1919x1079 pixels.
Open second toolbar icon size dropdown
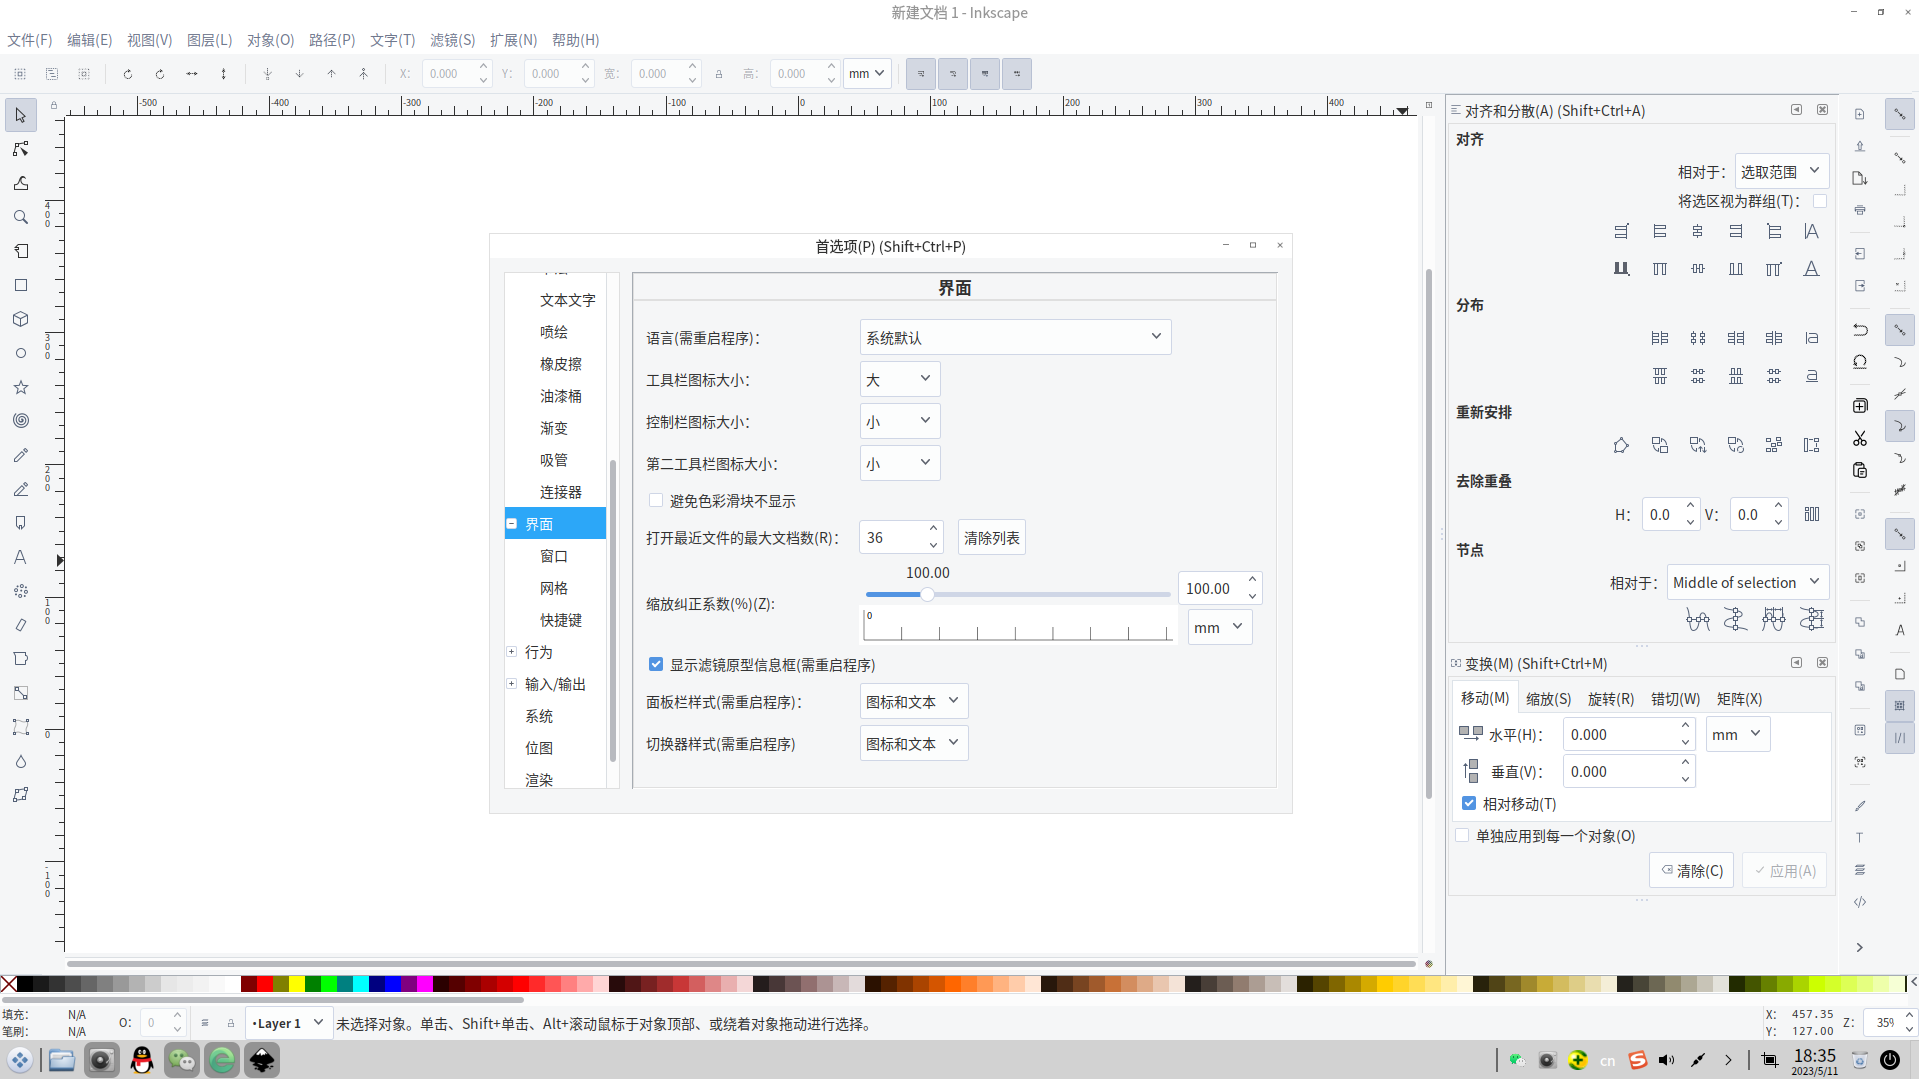click(899, 463)
